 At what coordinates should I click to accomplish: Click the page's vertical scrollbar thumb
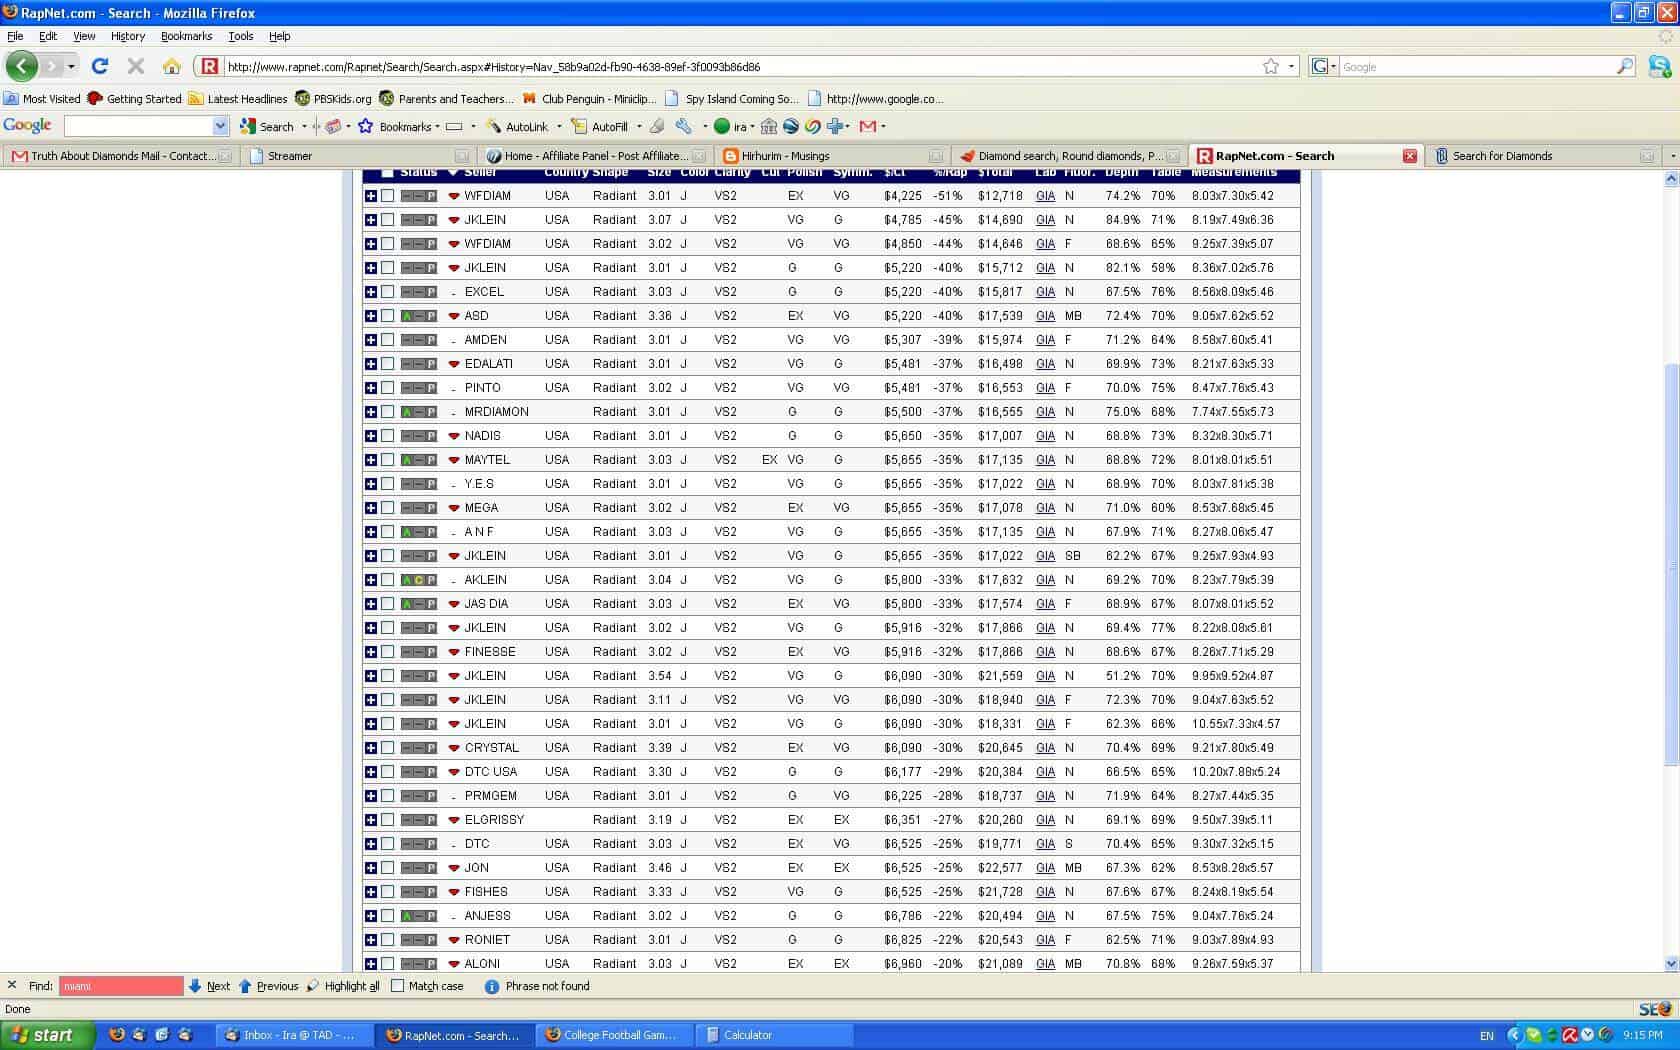[1671, 565]
